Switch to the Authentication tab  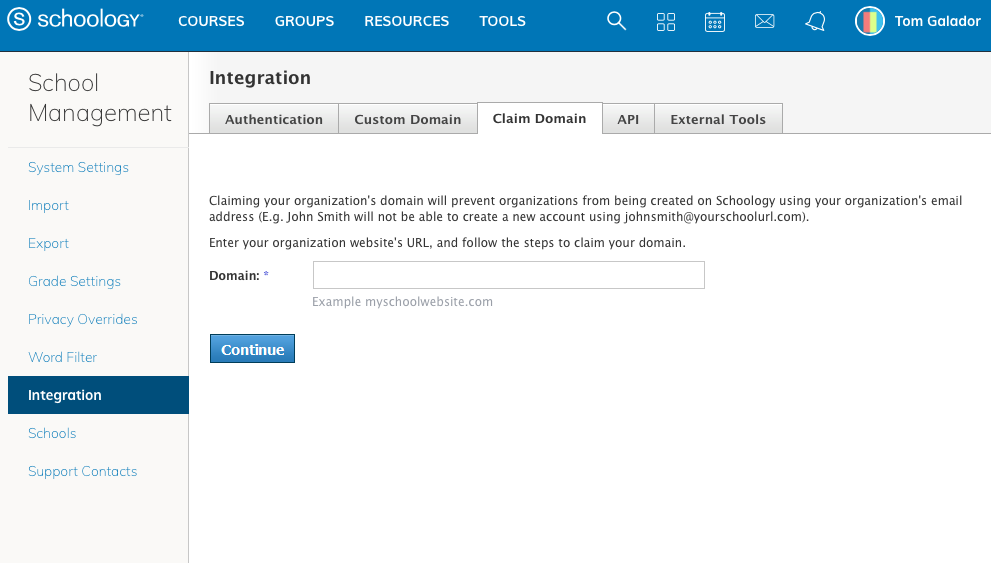tap(274, 119)
